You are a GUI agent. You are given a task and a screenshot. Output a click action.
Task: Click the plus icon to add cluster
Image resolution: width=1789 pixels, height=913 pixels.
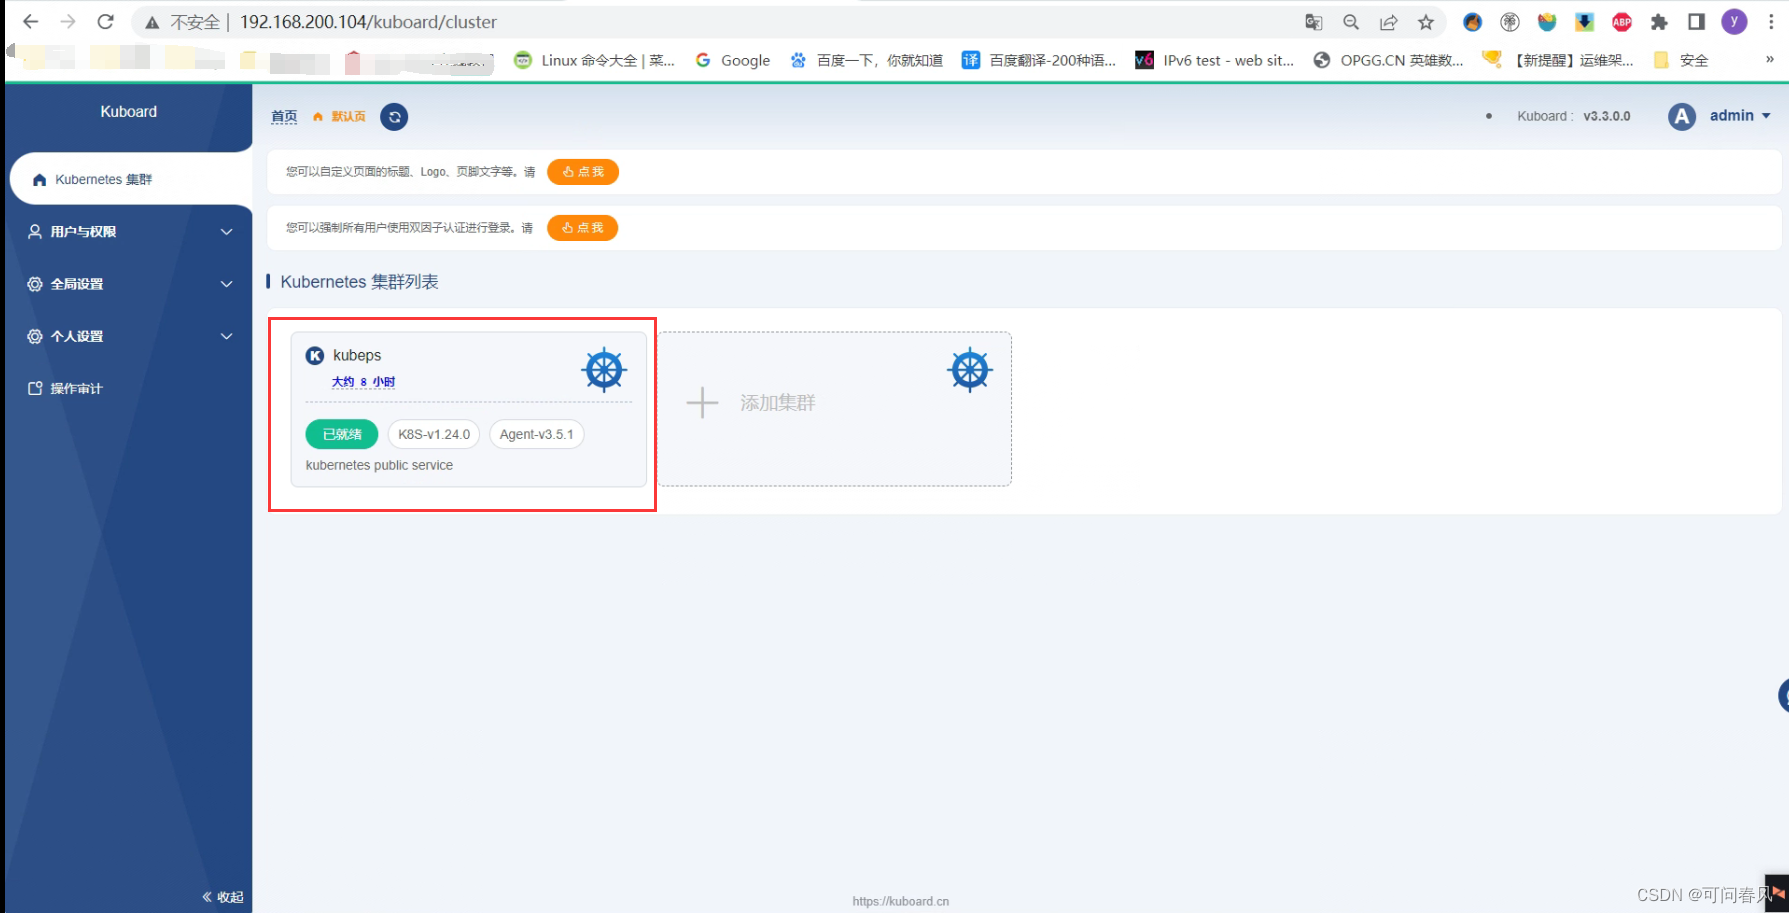[x=702, y=403]
